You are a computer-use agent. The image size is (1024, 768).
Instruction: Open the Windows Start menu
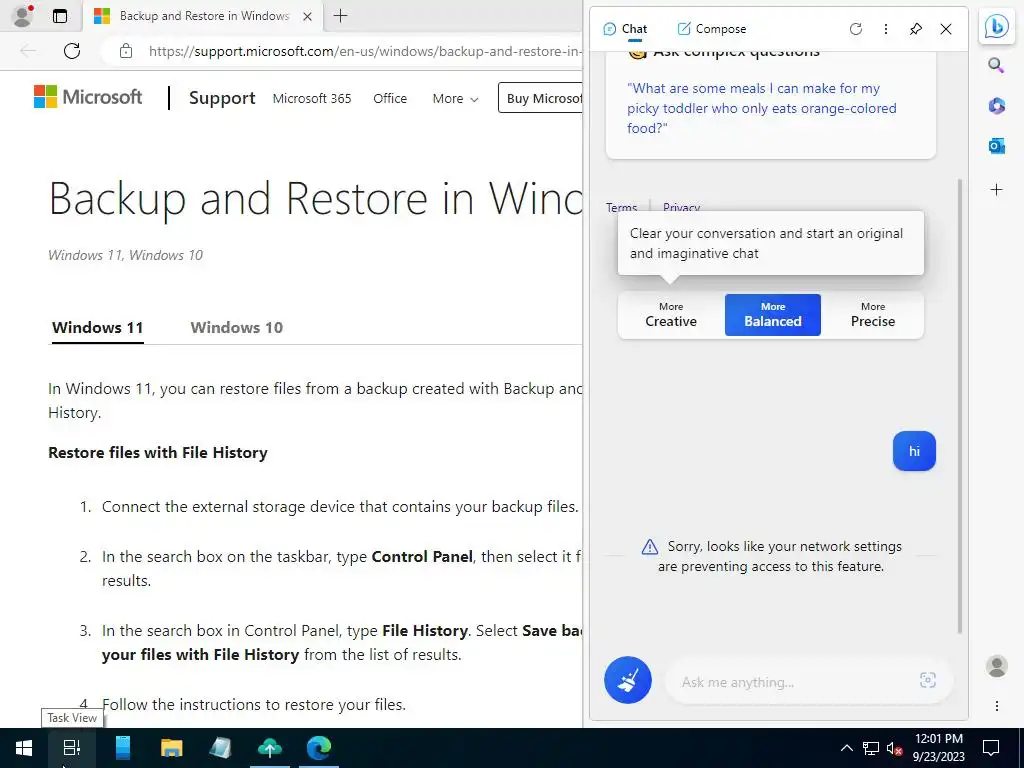coord(24,748)
